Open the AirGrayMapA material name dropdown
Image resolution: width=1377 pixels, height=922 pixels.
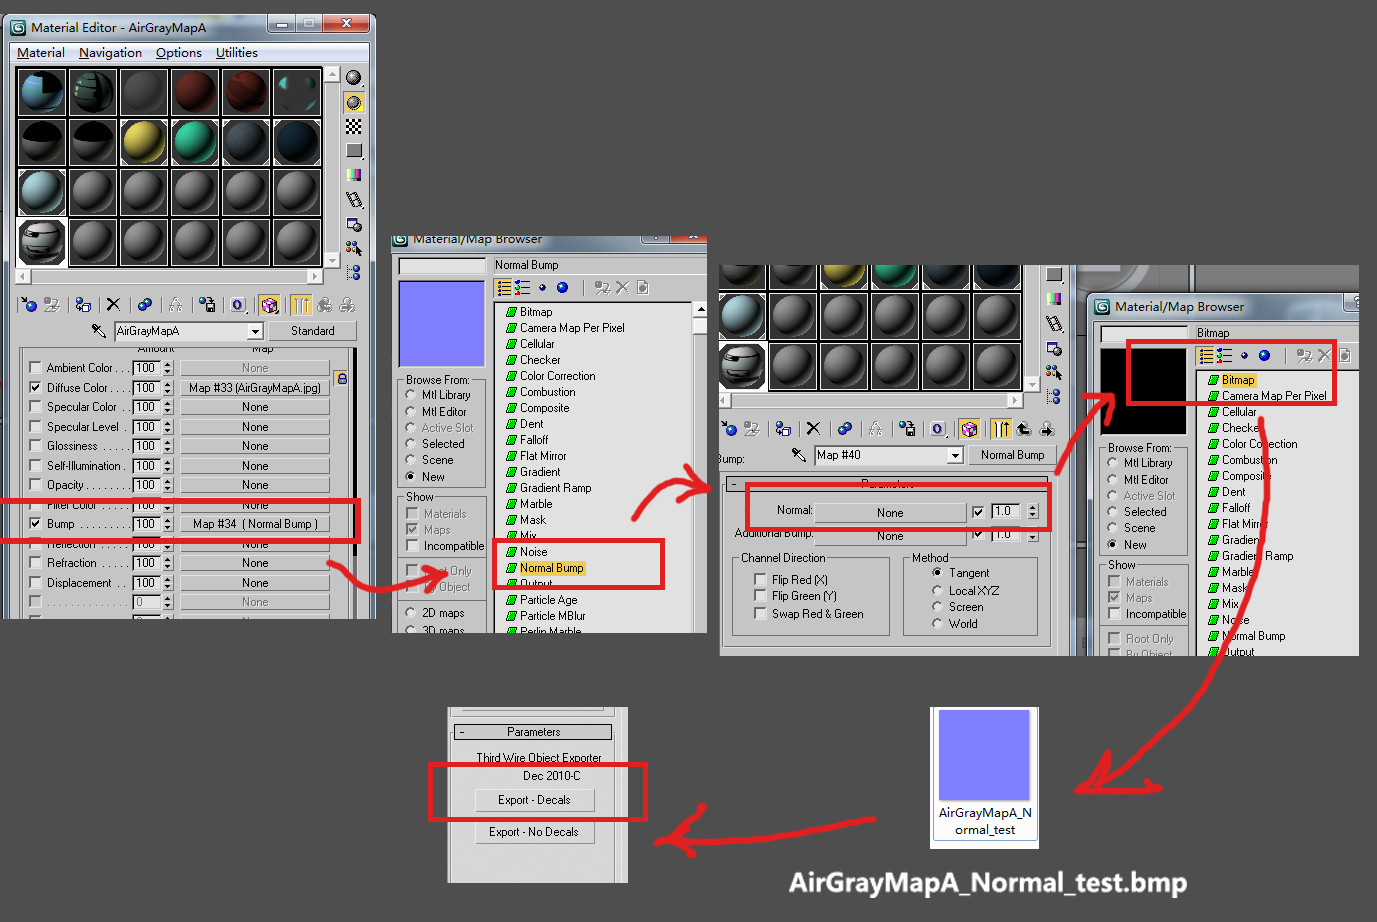tap(256, 331)
